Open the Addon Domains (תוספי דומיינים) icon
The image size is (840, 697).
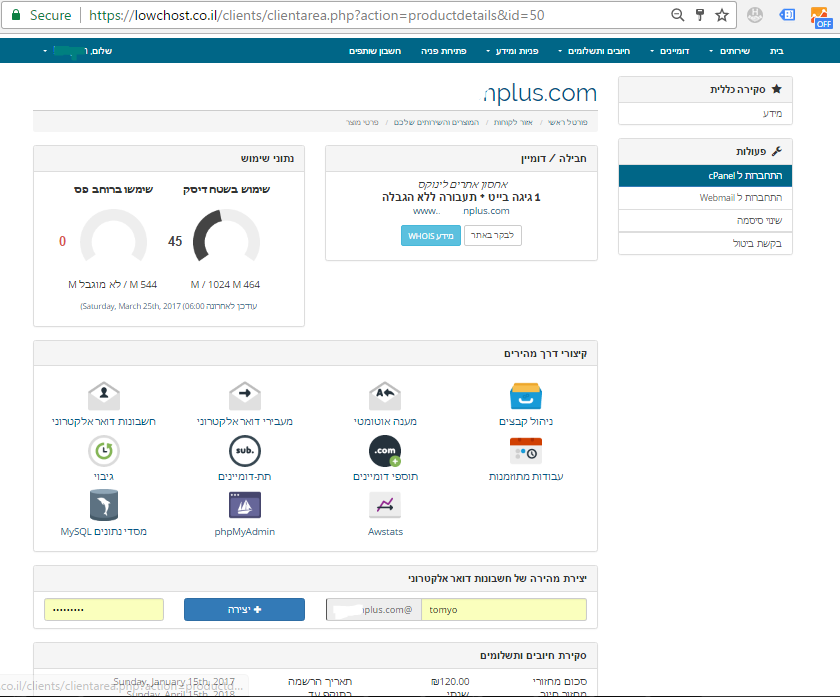(x=385, y=451)
